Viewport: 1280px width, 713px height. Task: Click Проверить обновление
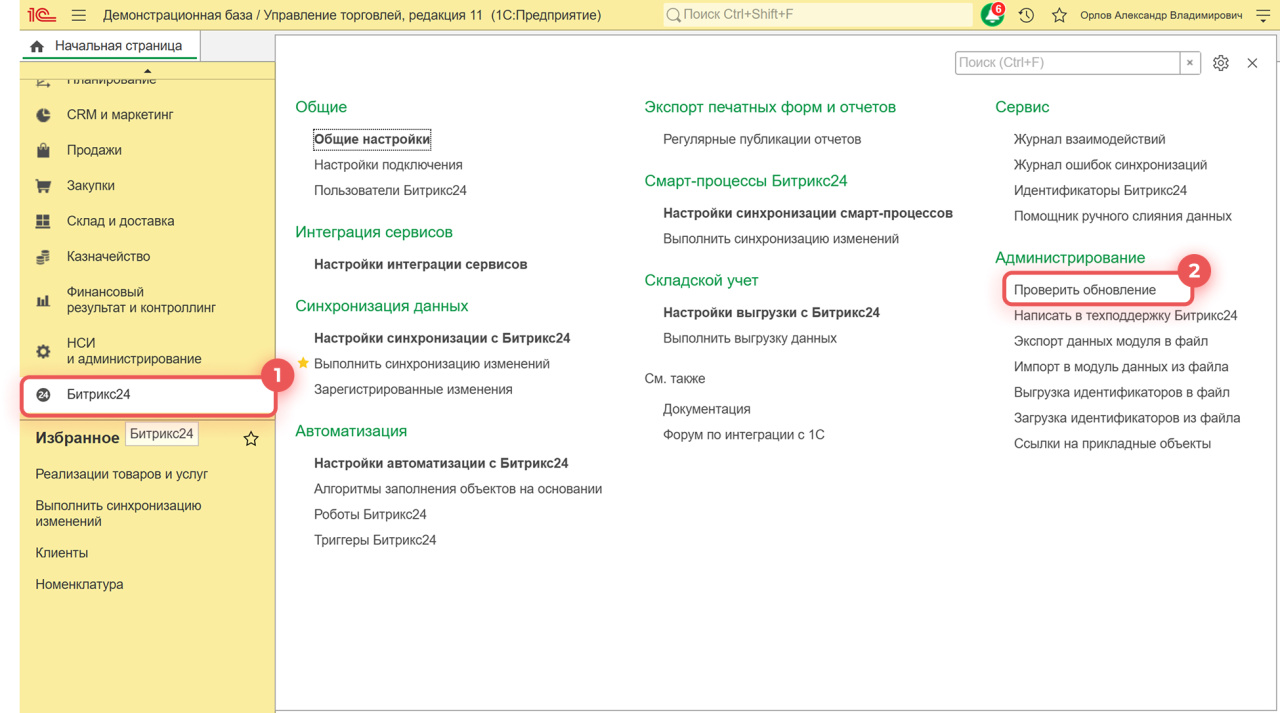(1085, 290)
